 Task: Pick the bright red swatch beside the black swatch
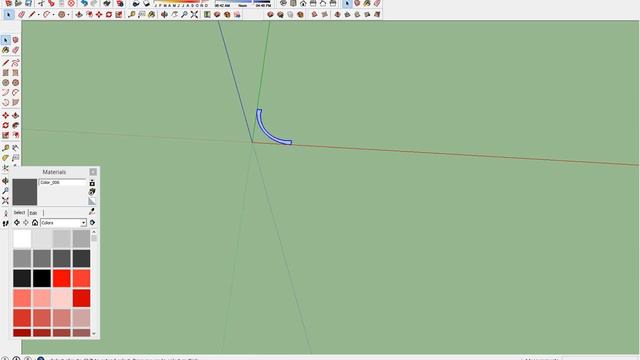coord(62,278)
